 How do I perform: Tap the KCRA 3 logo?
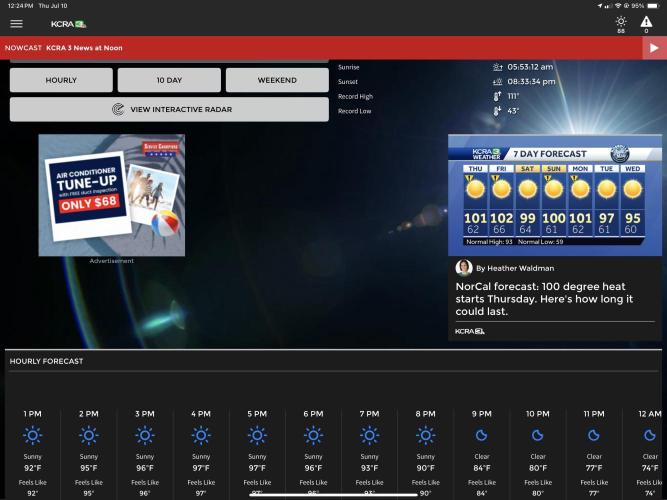[68, 24]
